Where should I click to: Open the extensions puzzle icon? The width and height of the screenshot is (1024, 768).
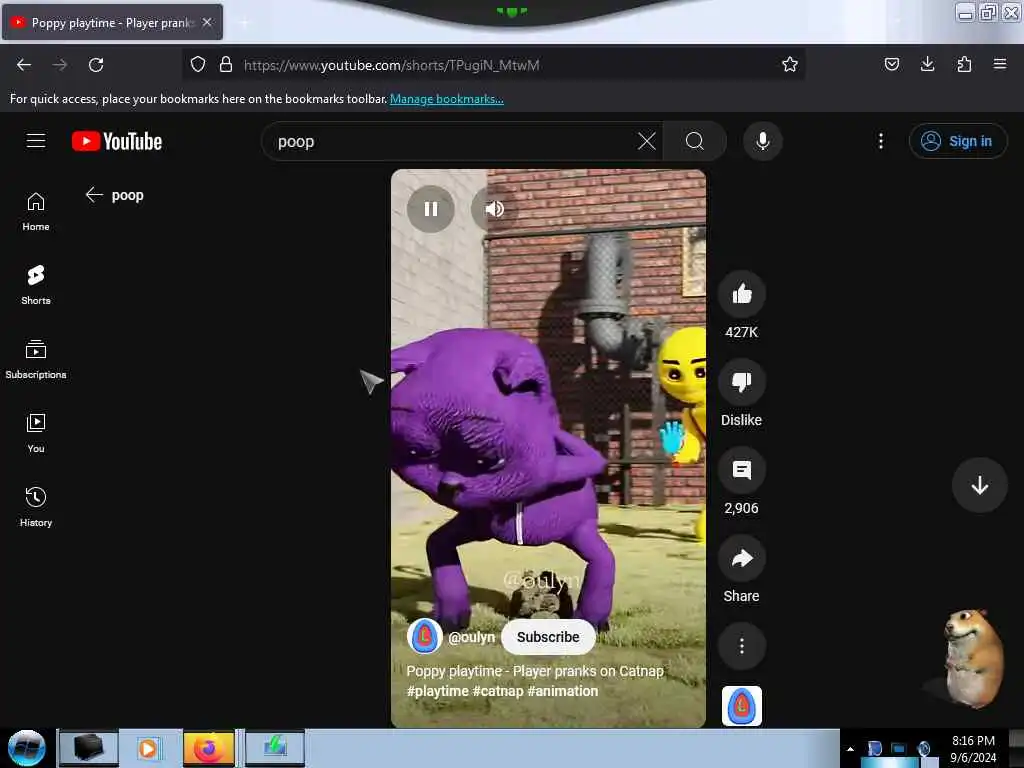click(x=964, y=65)
